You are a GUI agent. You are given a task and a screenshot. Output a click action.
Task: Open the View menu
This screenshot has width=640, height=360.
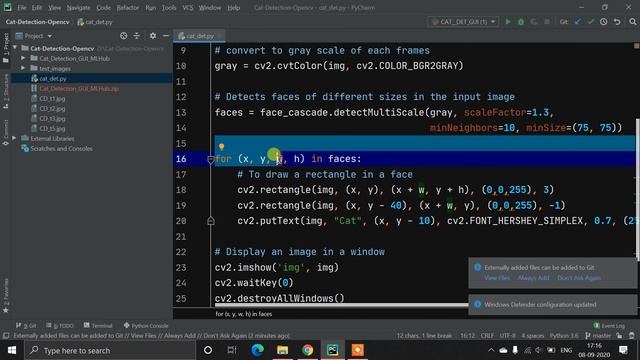[x=54, y=7]
